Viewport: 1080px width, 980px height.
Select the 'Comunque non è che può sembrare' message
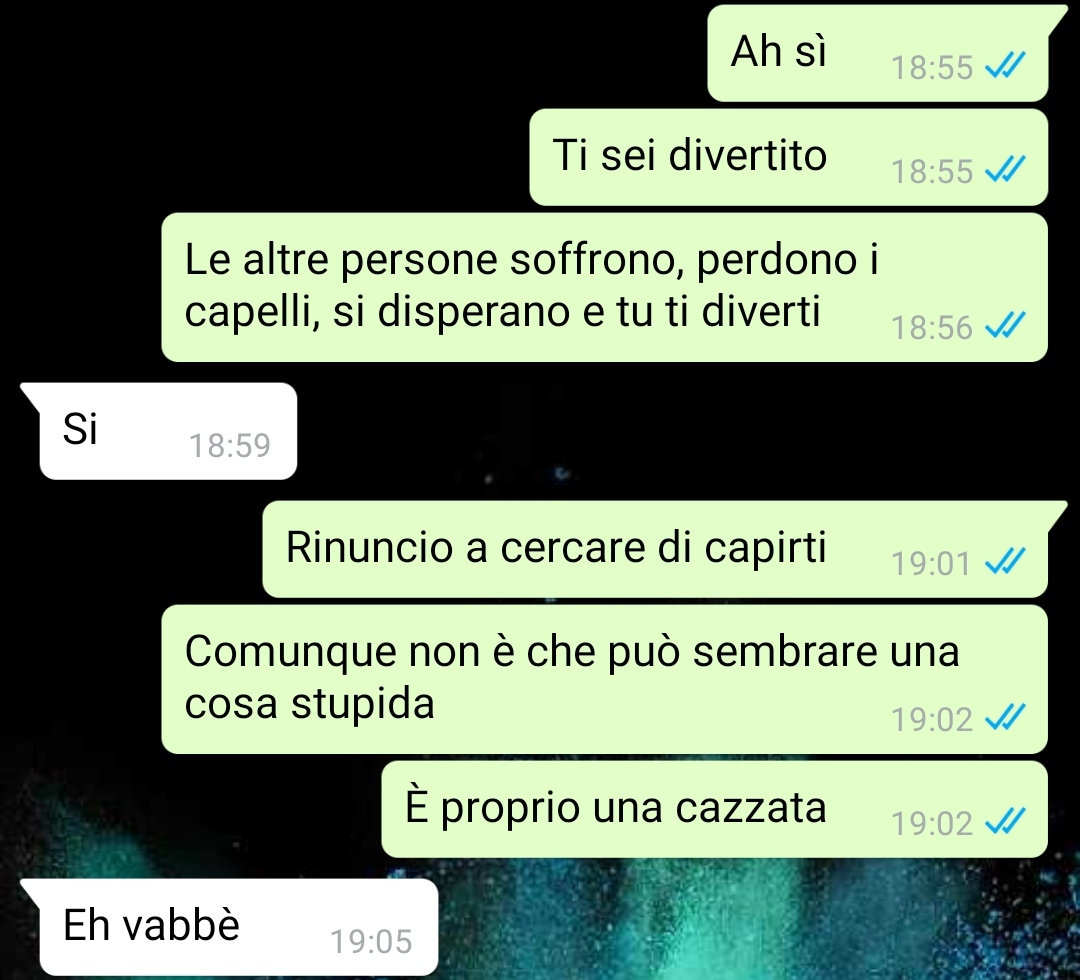[x=604, y=679]
